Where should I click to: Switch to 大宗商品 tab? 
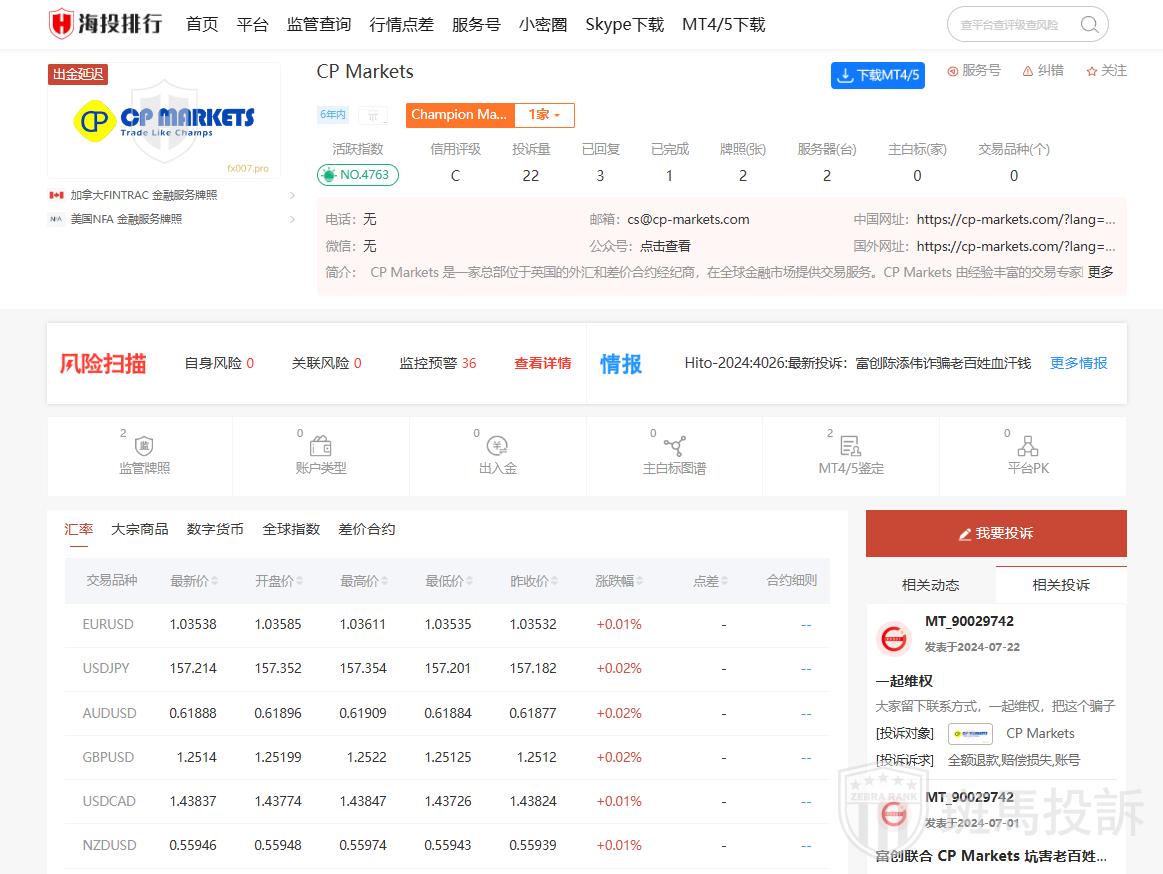pyautogui.click(x=139, y=529)
